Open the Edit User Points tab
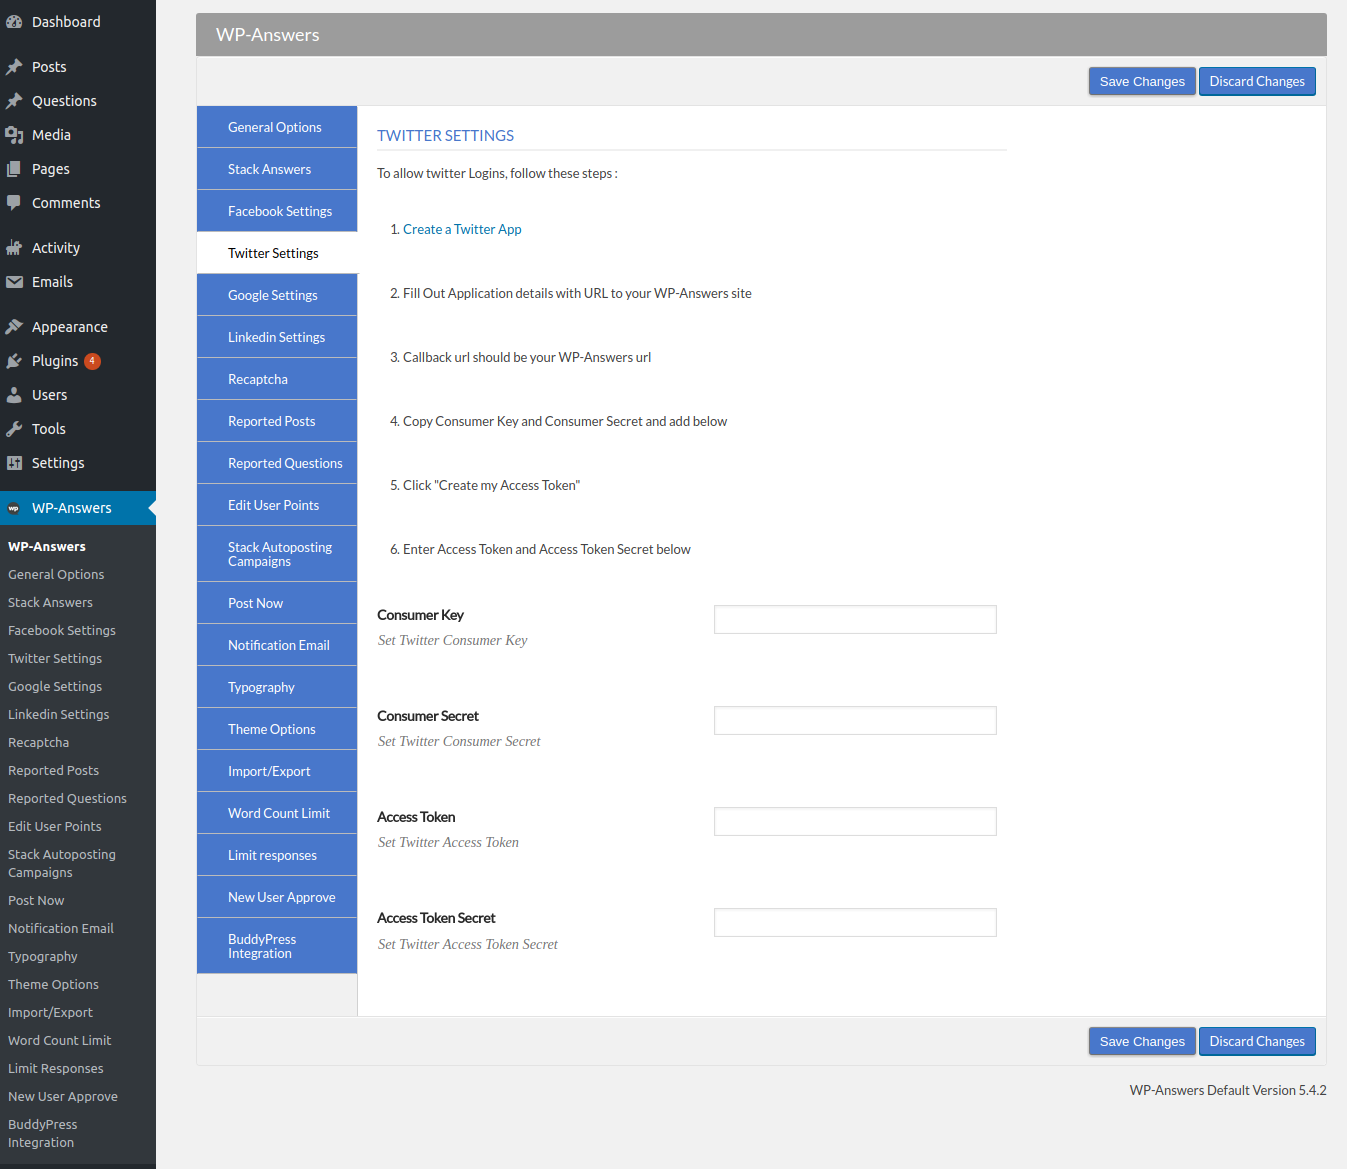 point(277,505)
